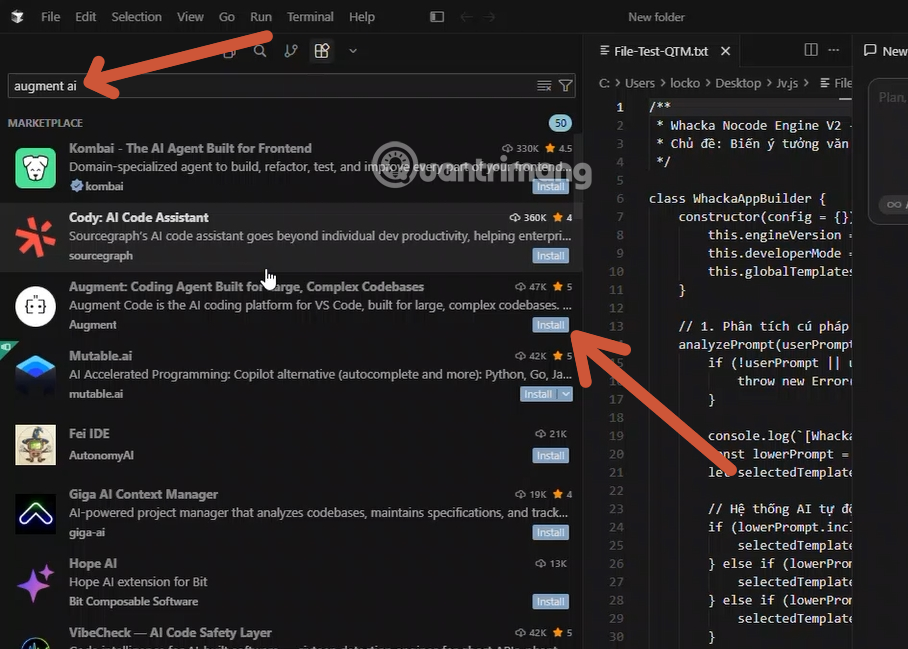
Task: Split the editor to the right
Action: (x=811, y=50)
